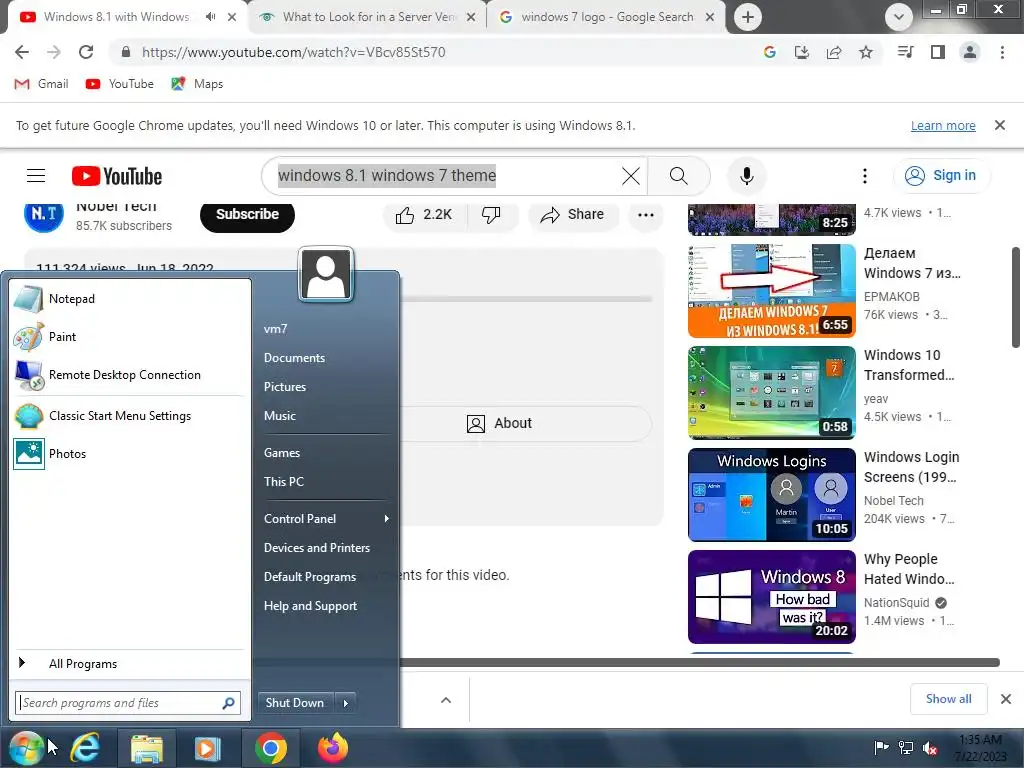Open the Chrome customize three-dot menu
Viewport: 1024px width, 768px height.
pos(1002,52)
